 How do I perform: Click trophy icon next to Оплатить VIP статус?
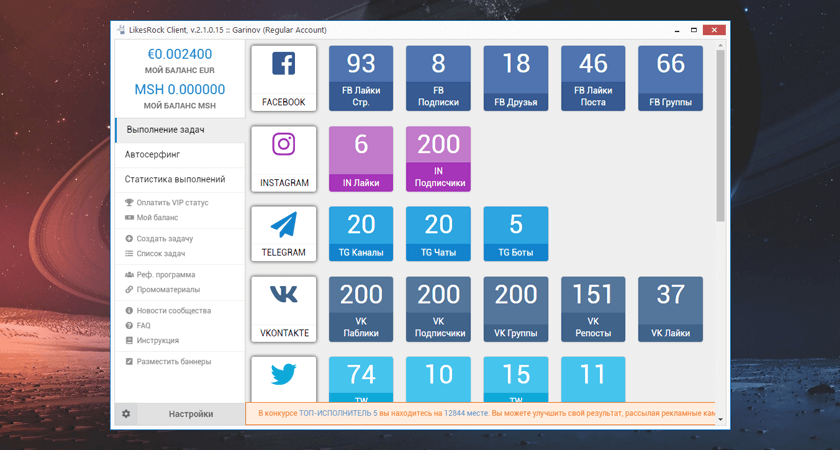[x=129, y=203]
